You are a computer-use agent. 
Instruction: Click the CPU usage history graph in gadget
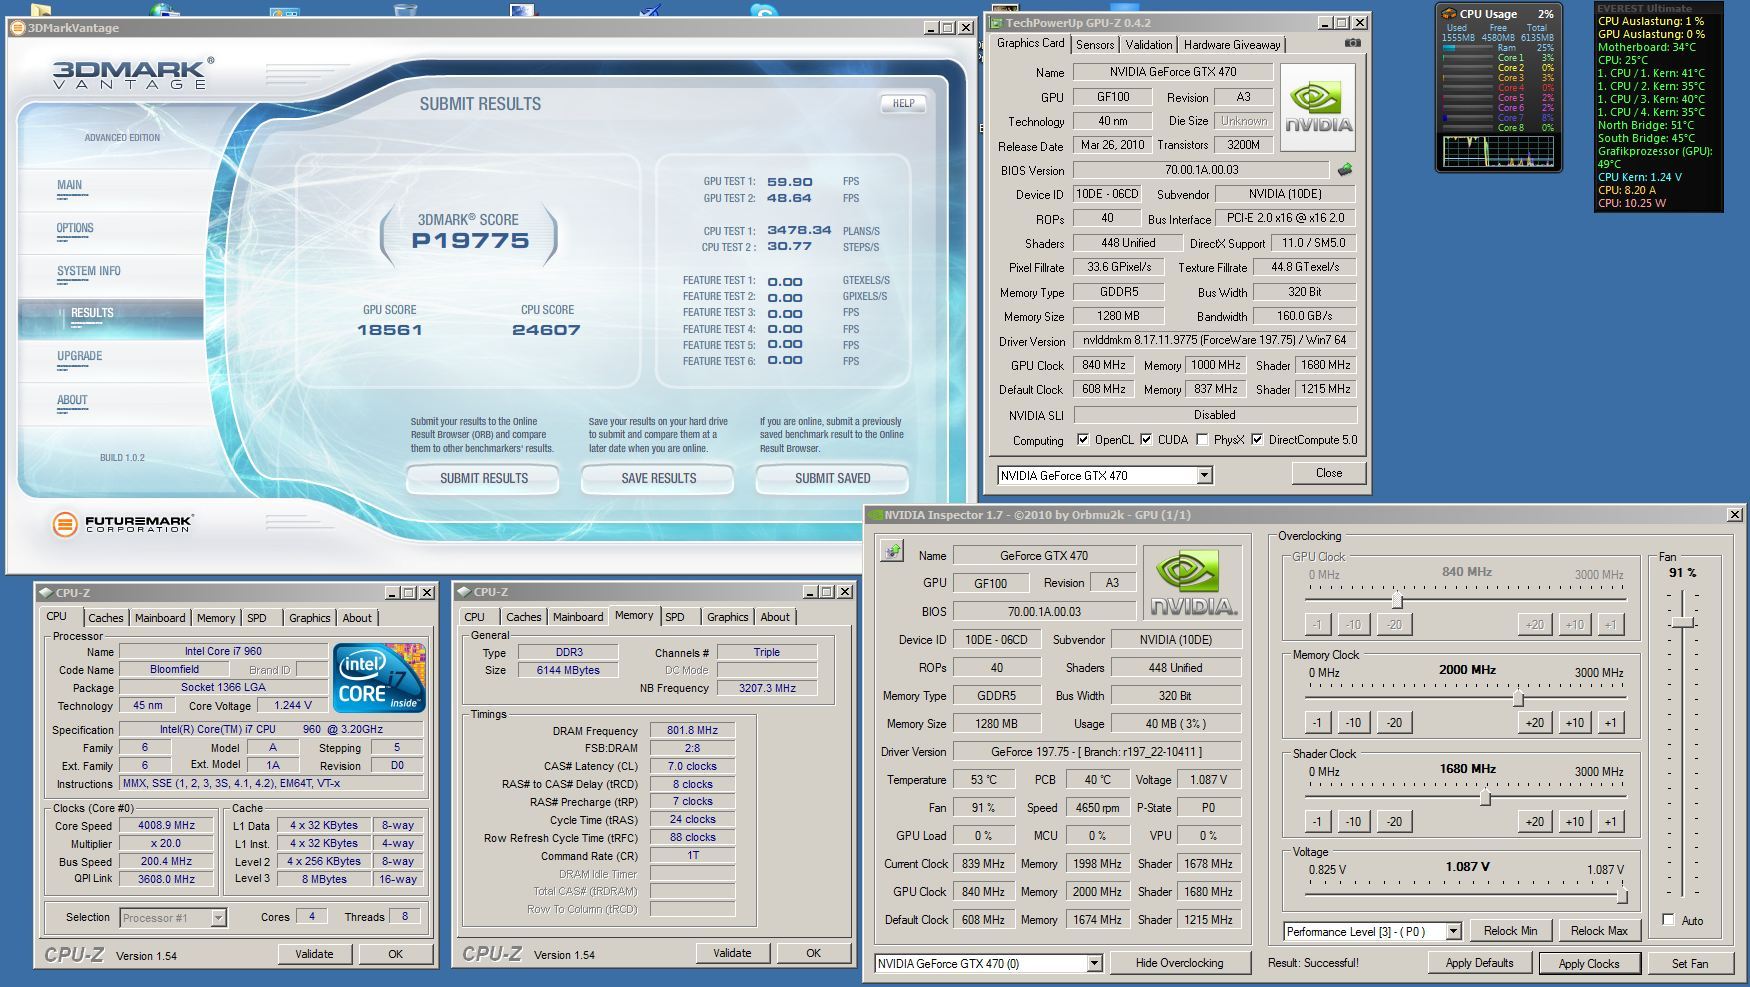[1498, 151]
